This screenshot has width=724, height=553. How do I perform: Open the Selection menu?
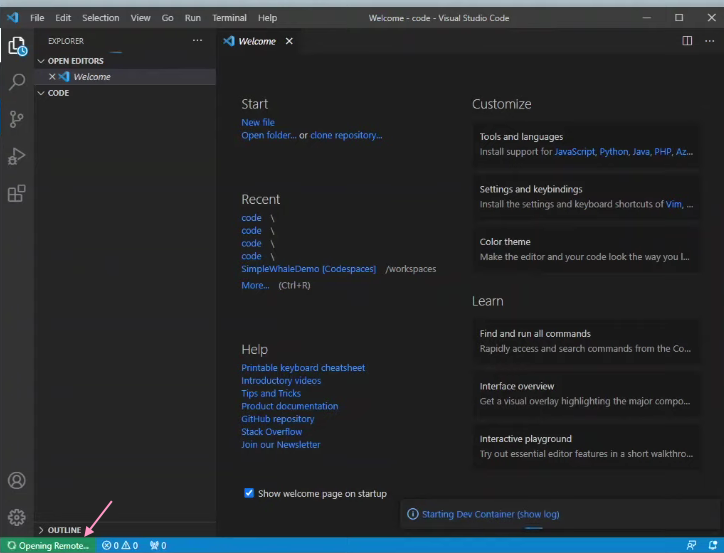click(x=101, y=18)
